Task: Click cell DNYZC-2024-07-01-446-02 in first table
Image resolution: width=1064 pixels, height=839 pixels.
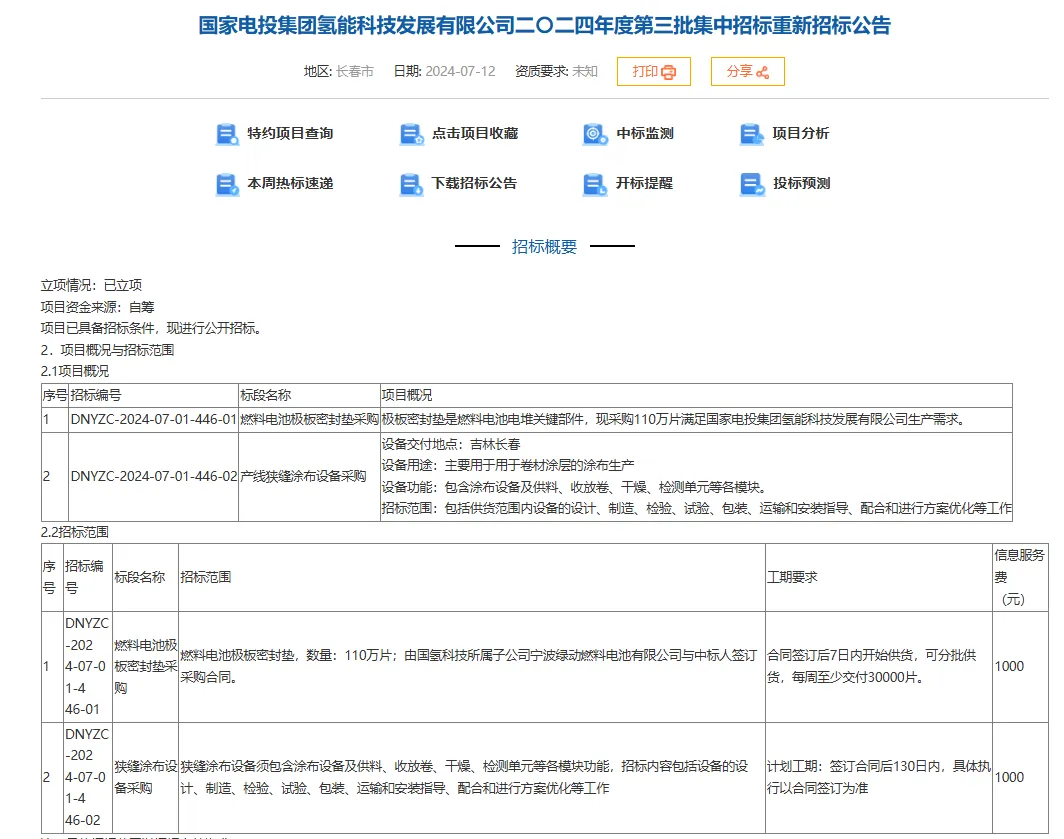Action: click(x=153, y=477)
